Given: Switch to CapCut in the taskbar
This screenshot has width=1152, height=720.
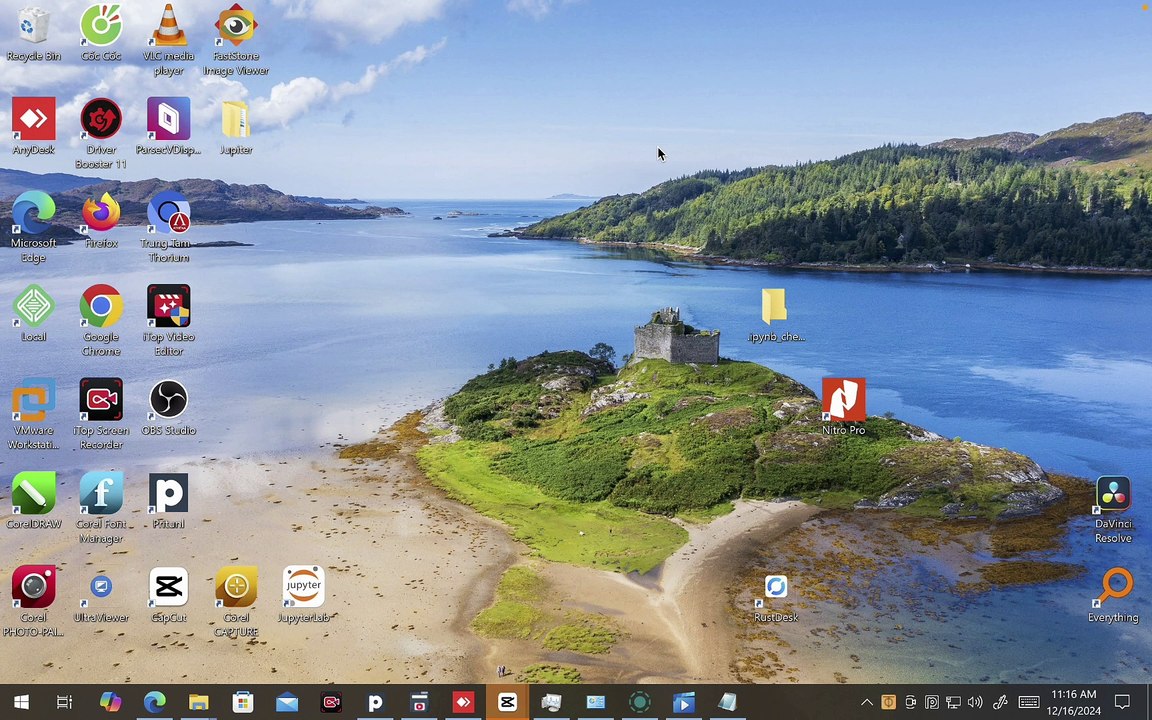Looking at the screenshot, I should (508, 703).
